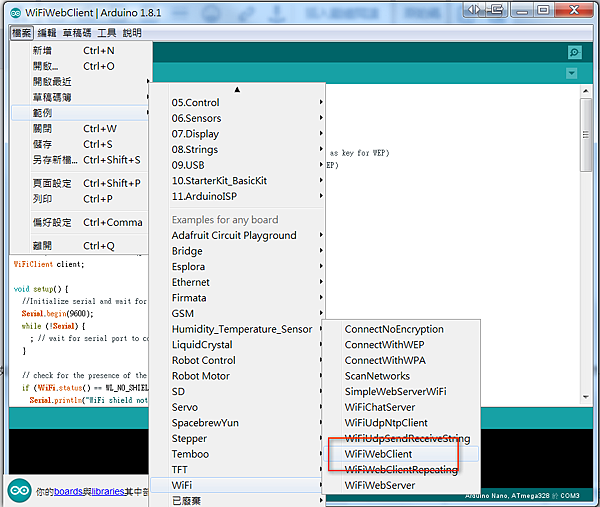600x507 pixels.
Task: Open the ConnectWithWEP example
Action: coord(401,345)
